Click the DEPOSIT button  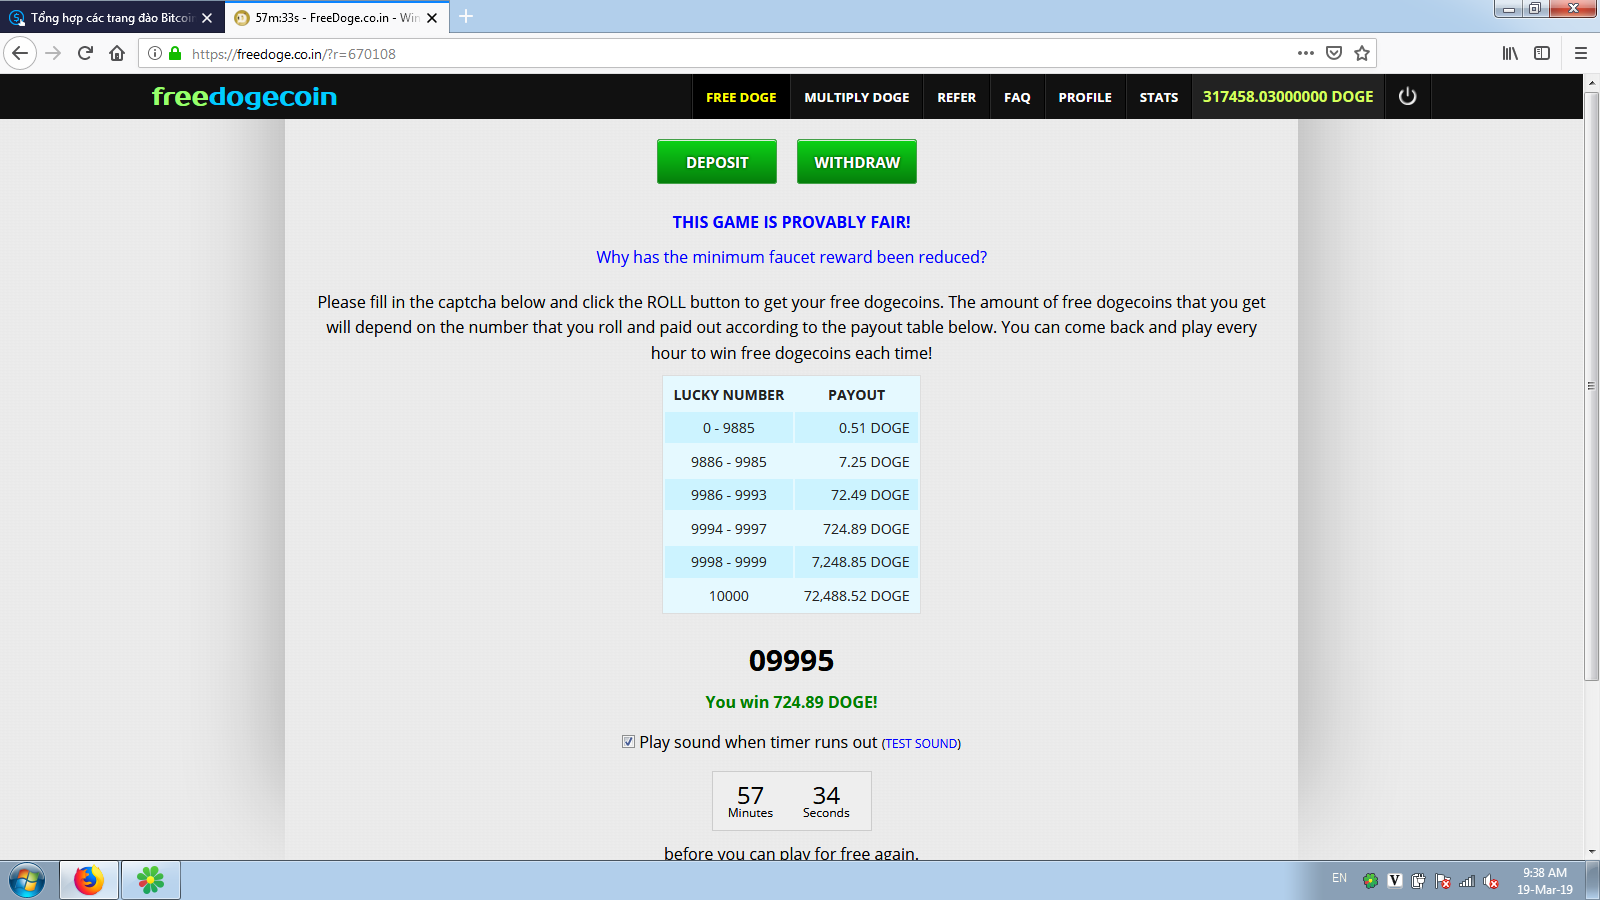click(717, 162)
